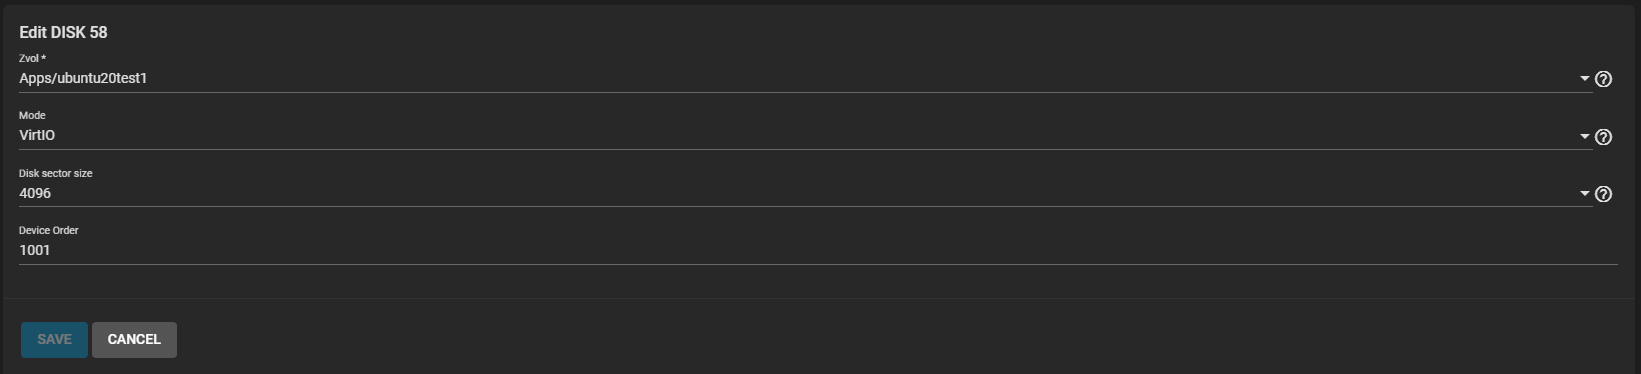Focus the Device Order field showing 1001
This screenshot has height=374, width=1641.
[818, 250]
